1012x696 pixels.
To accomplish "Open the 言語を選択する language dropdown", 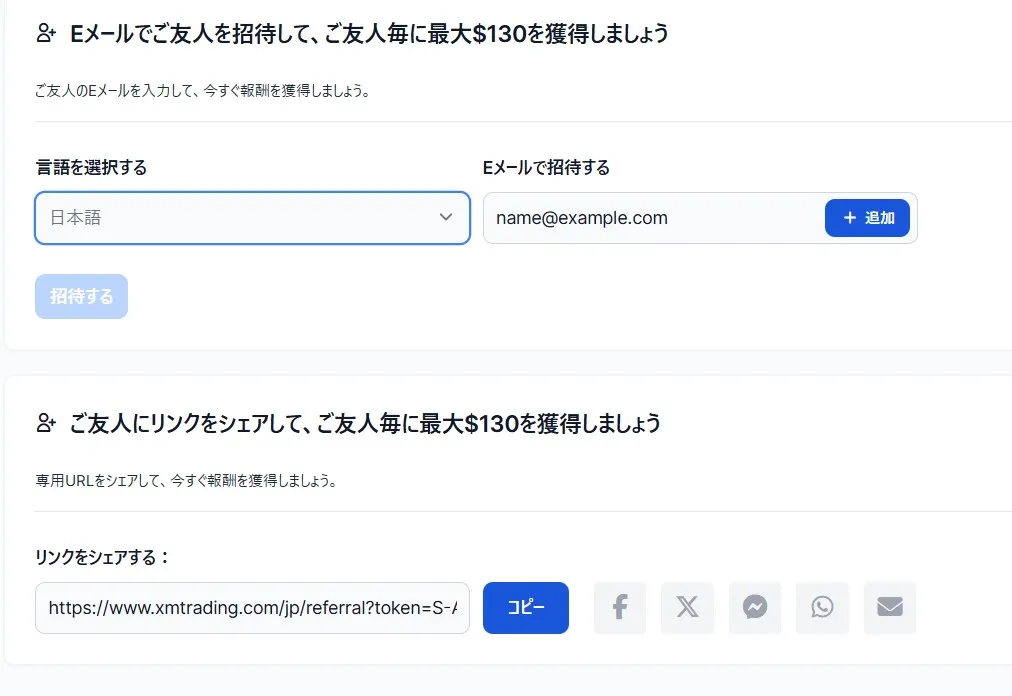I will coord(252,218).
